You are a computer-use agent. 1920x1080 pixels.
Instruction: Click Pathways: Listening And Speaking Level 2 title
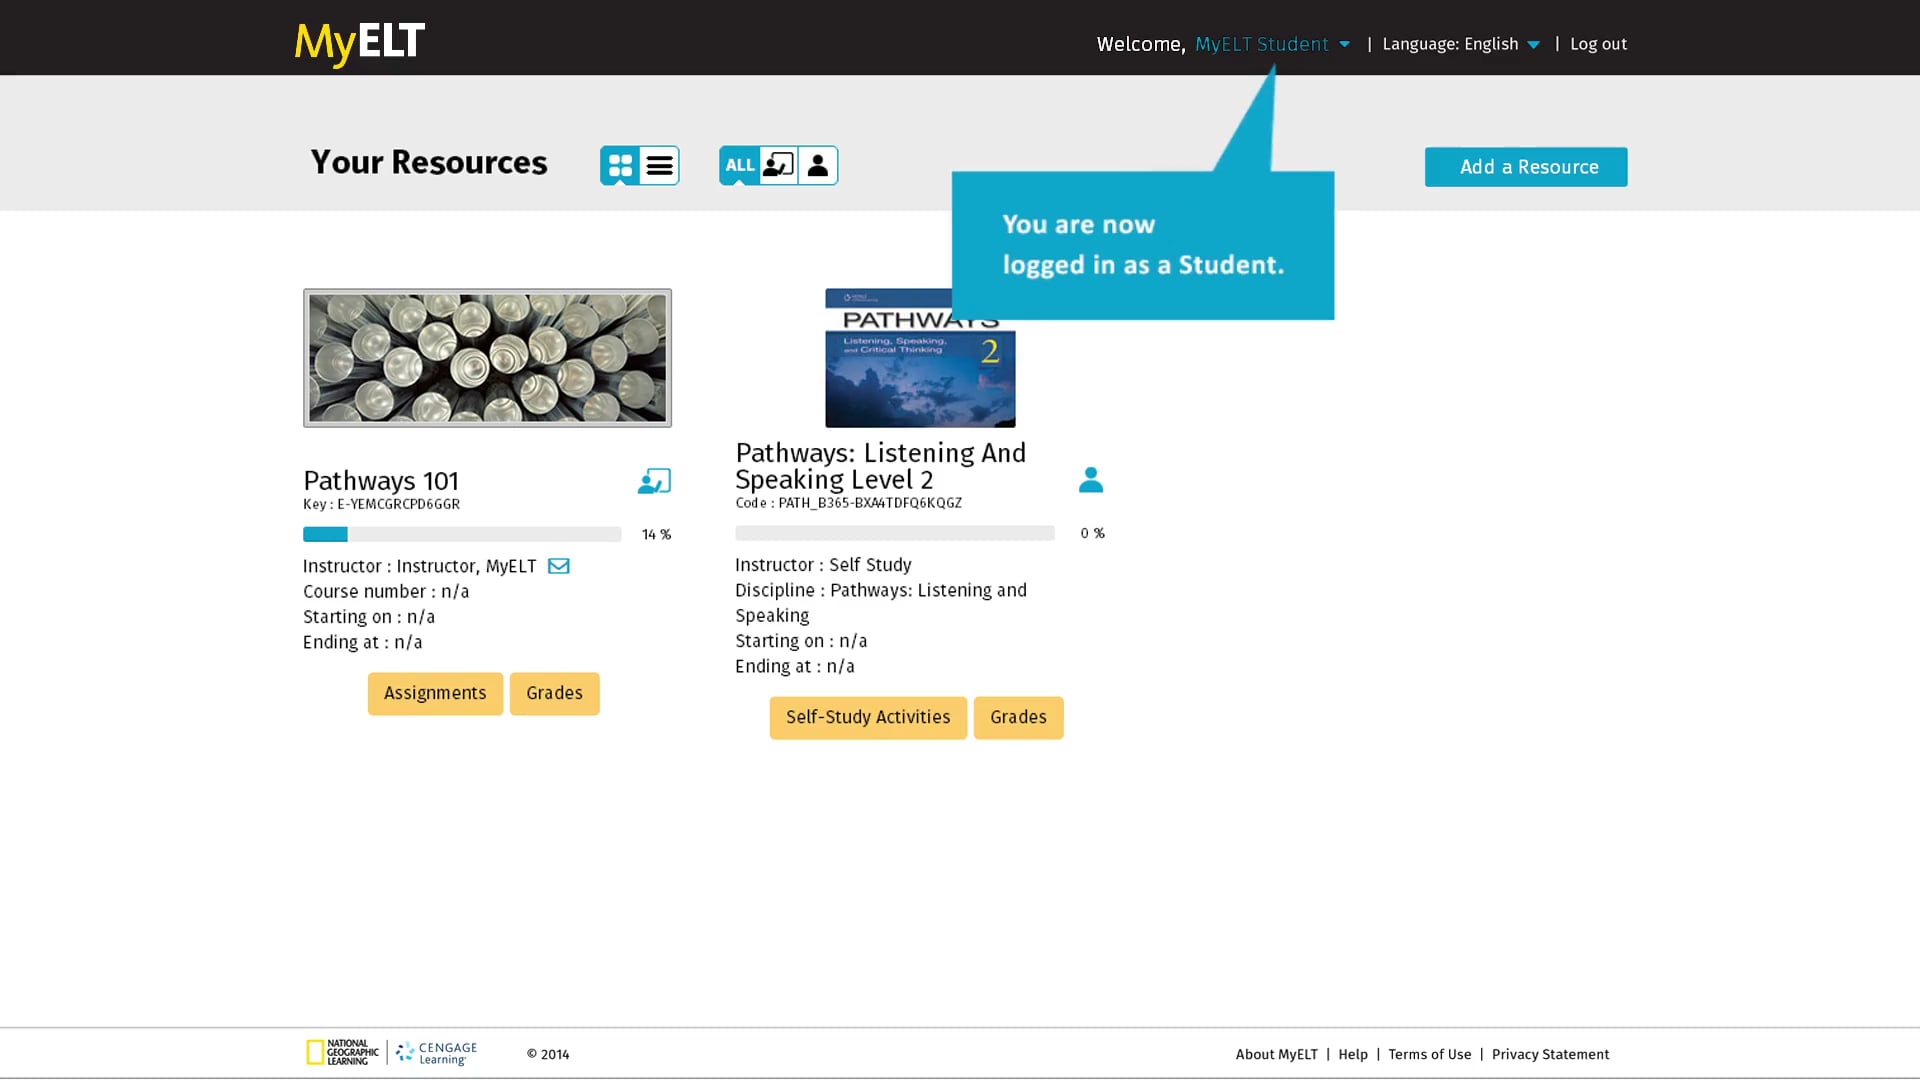(x=881, y=466)
